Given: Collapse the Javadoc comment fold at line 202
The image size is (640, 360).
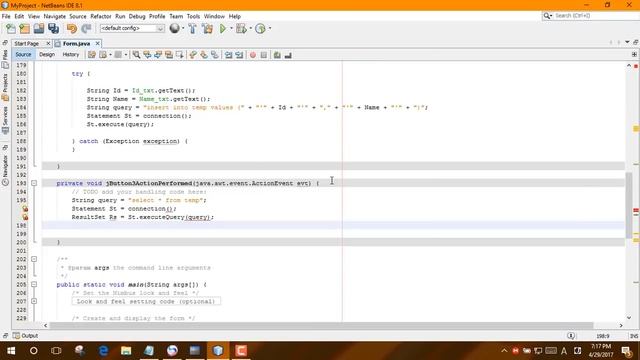Looking at the screenshot, I should point(34,259).
